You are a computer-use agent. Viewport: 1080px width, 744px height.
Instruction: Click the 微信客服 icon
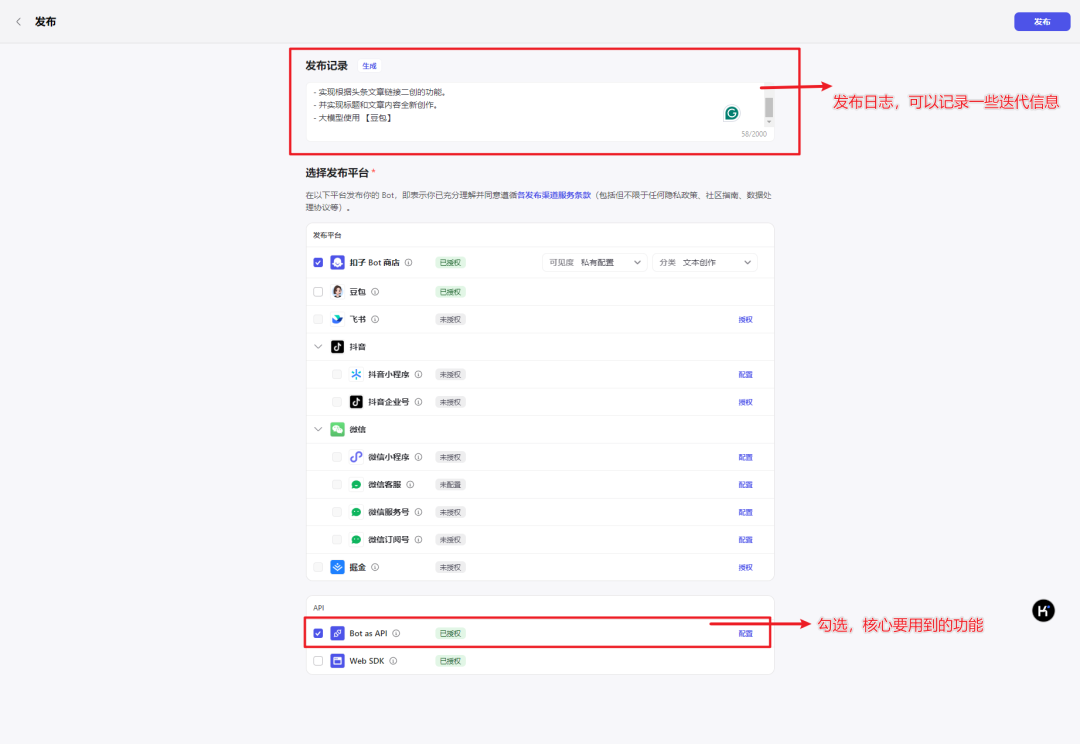(x=356, y=485)
